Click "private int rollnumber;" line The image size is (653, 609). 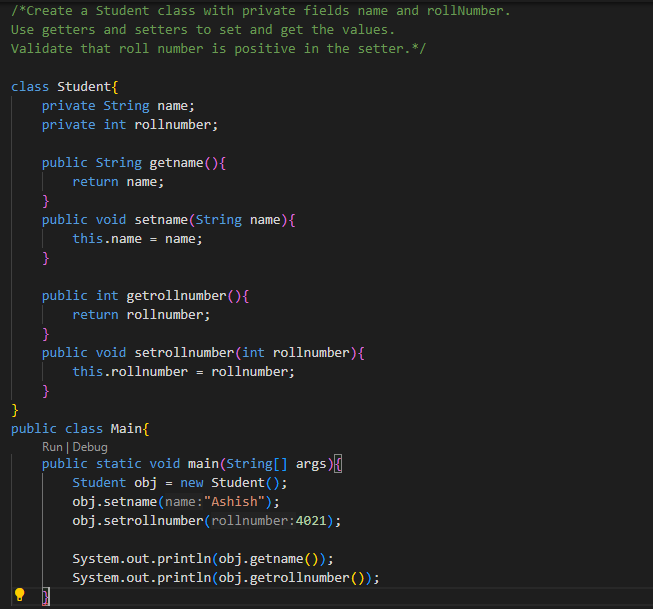[130, 125]
